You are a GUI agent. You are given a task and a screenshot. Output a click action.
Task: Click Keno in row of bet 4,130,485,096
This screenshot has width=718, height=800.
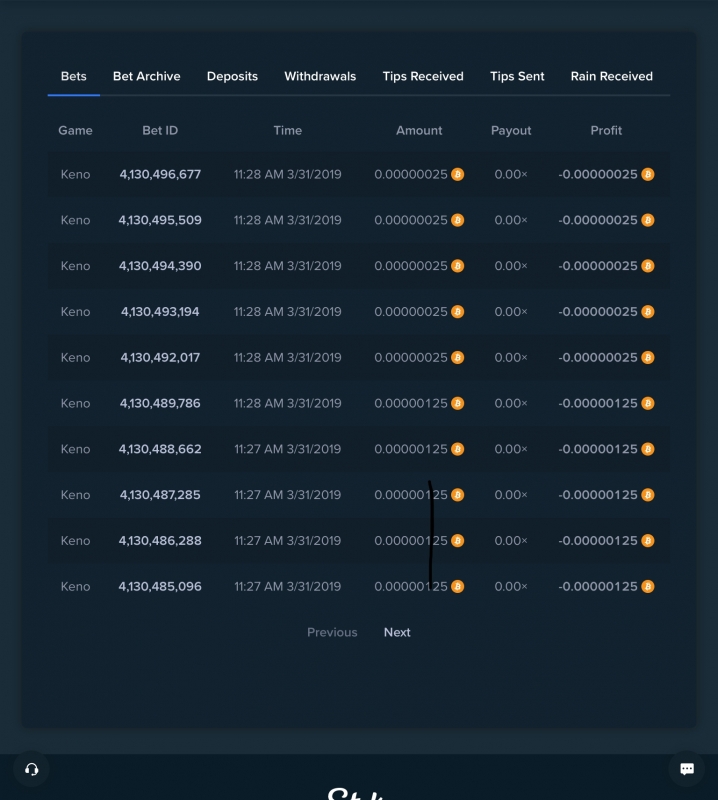point(76,586)
